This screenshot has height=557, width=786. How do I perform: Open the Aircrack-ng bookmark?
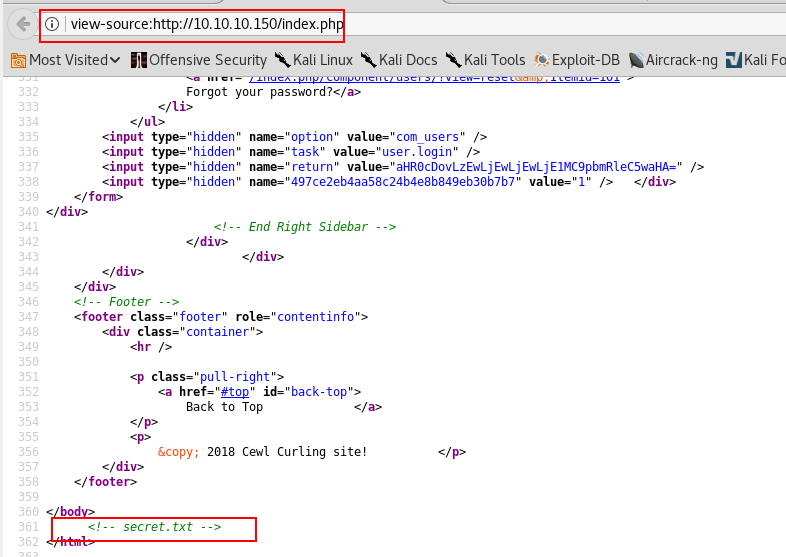(675, 60)
